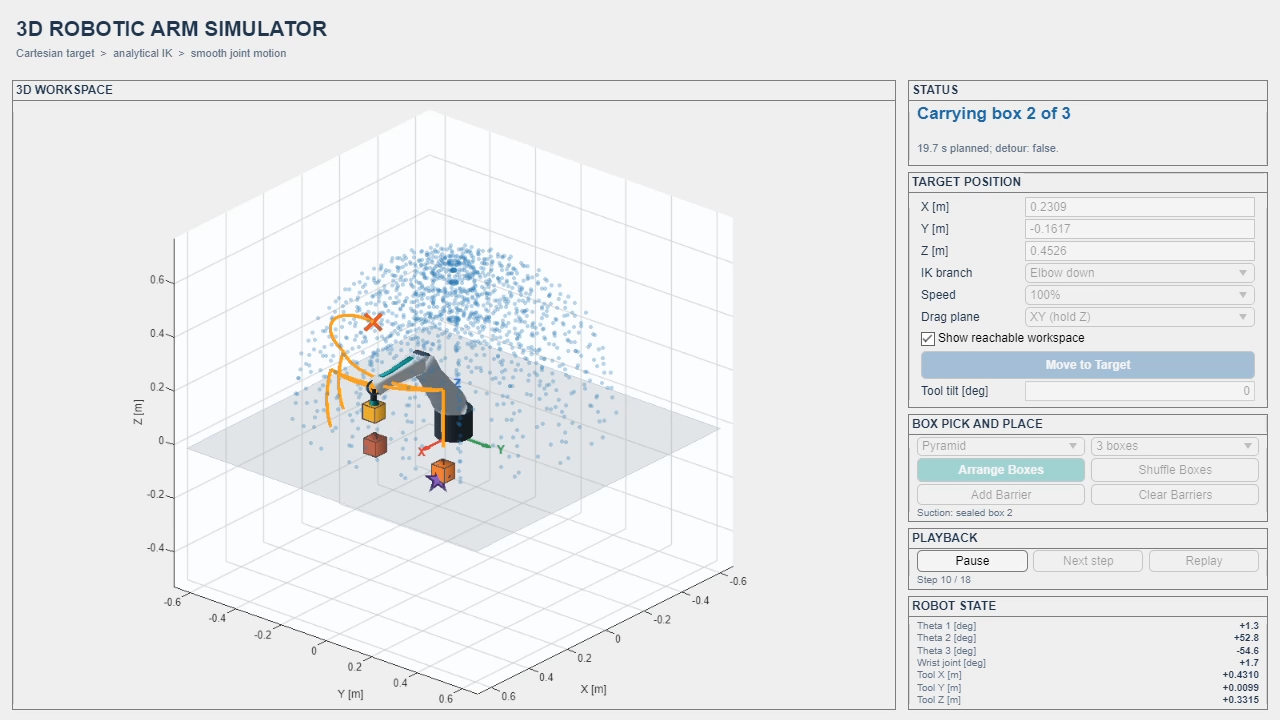
Task: Click the Replay button
Action: coord(1204,561)
